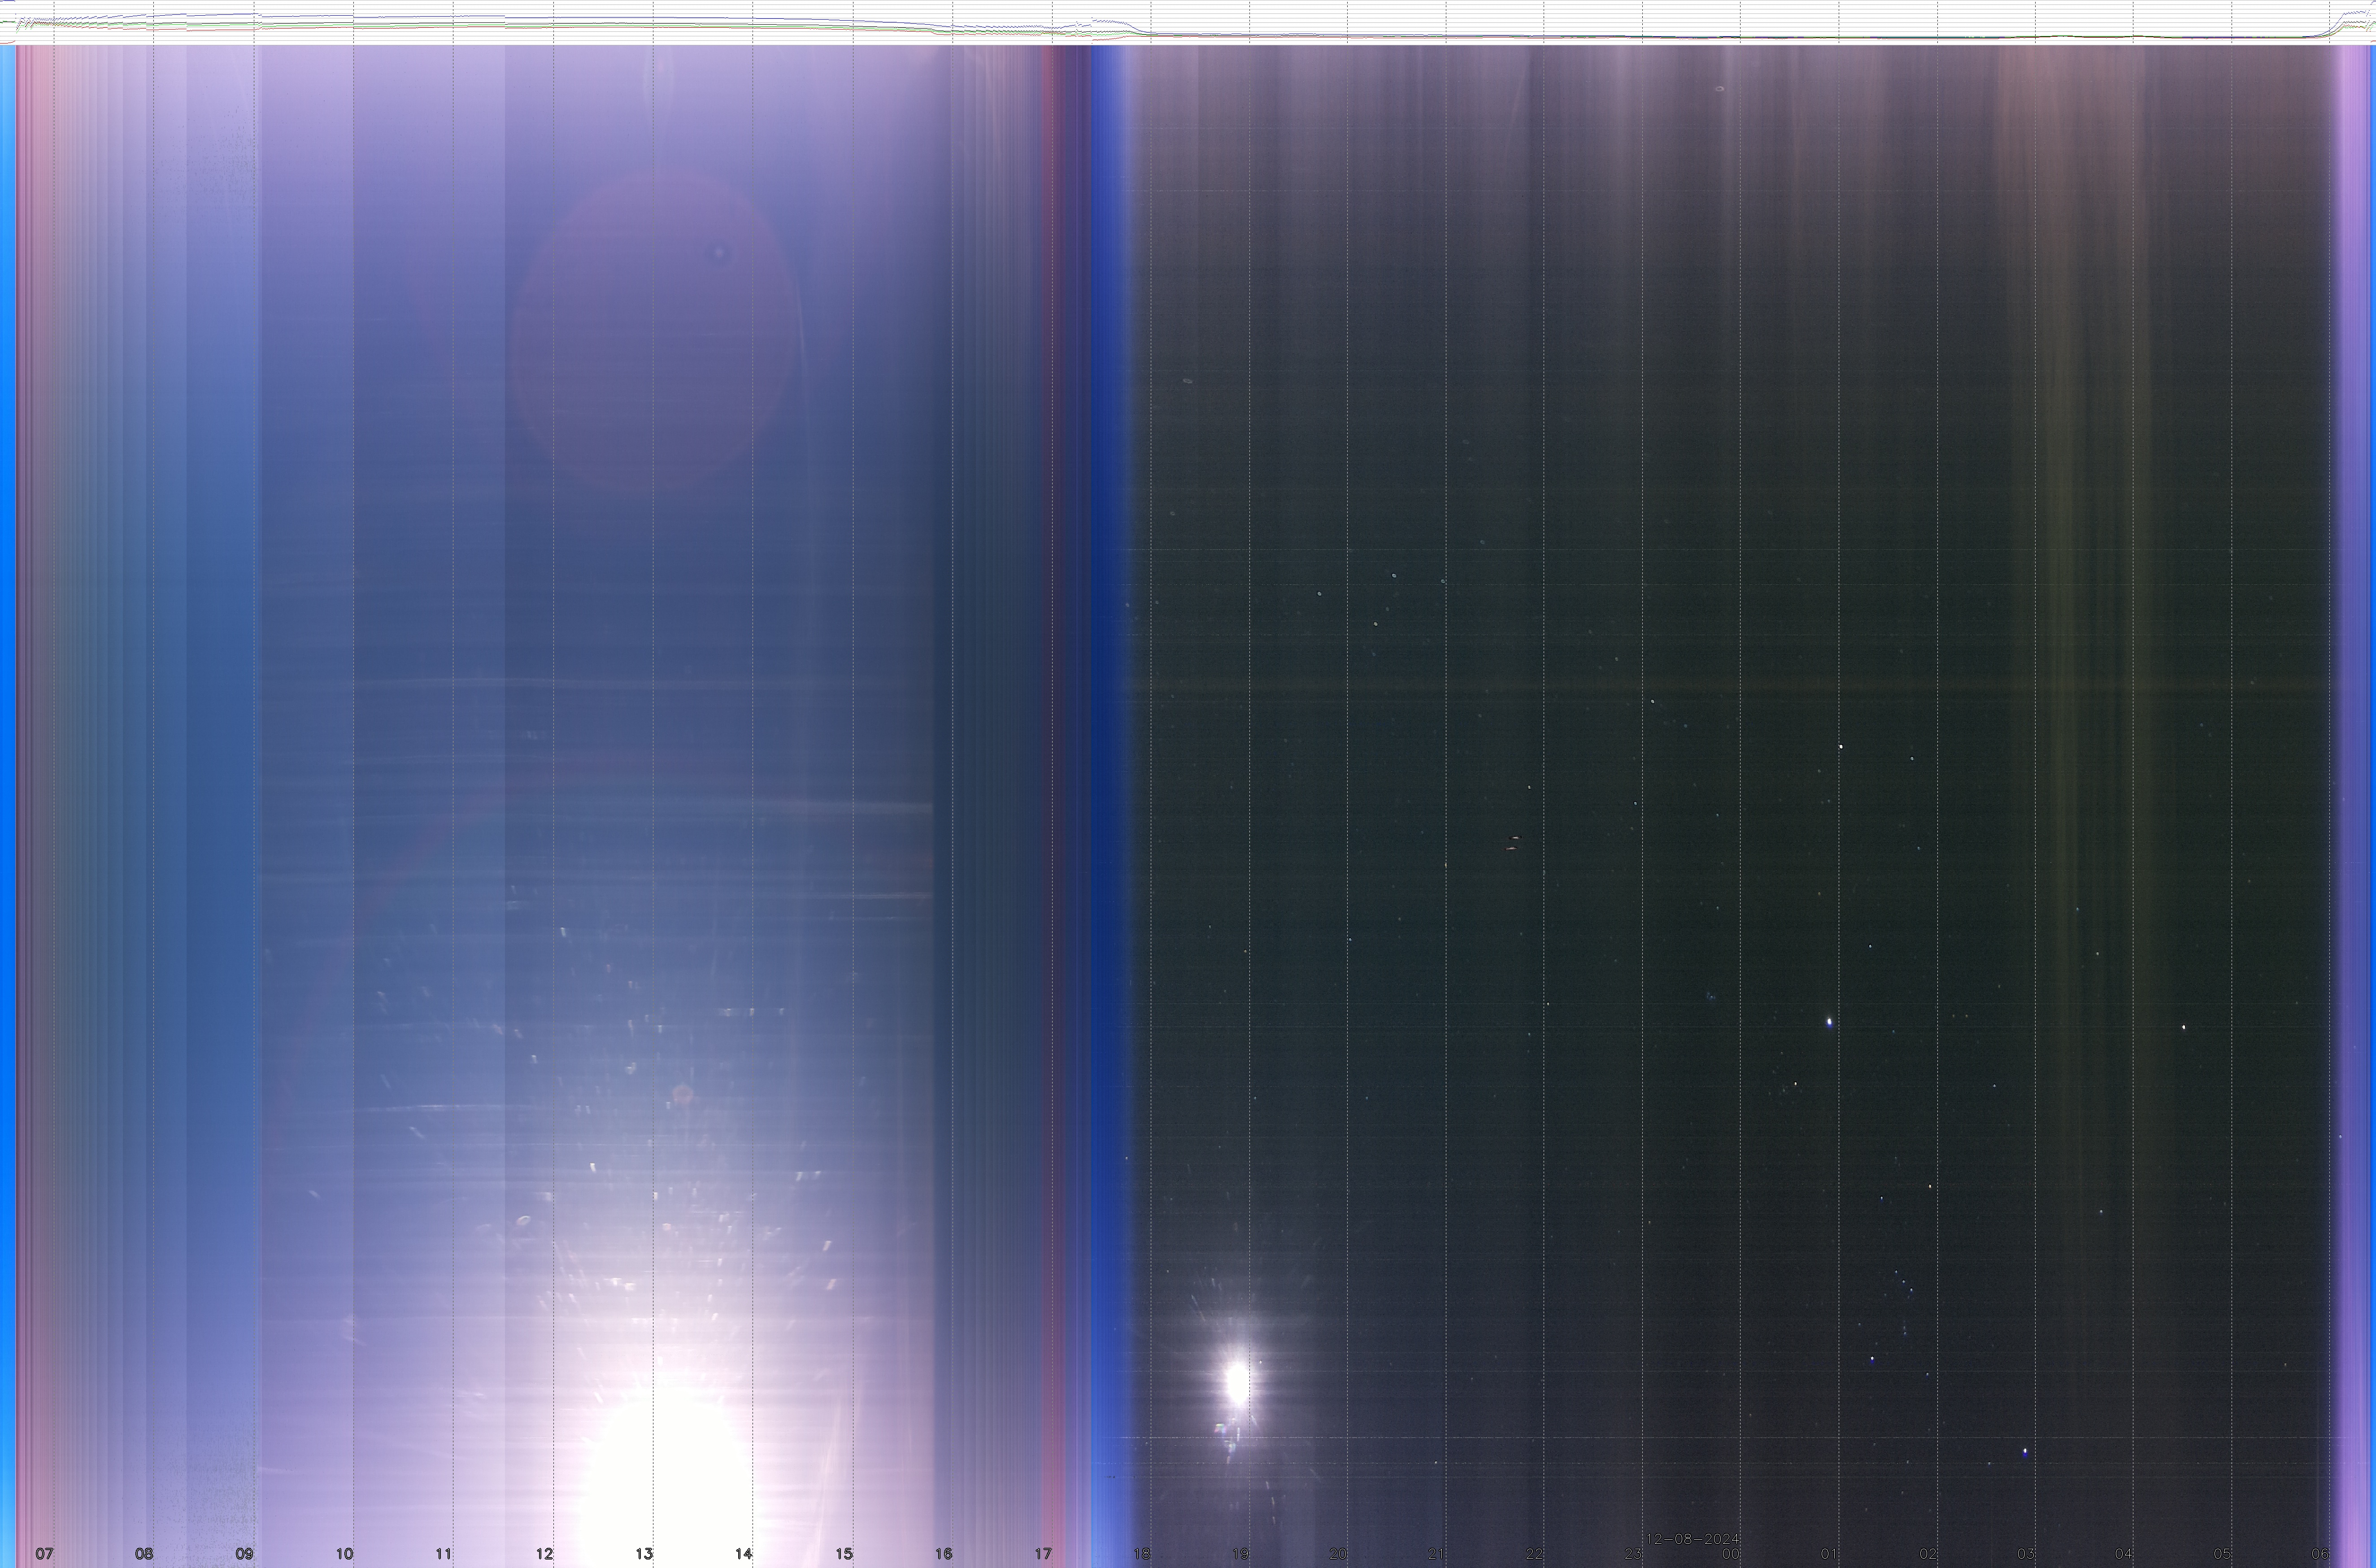Click the 05 hour label
Viewport: 2376px width, 1568px height.
2222,1554
